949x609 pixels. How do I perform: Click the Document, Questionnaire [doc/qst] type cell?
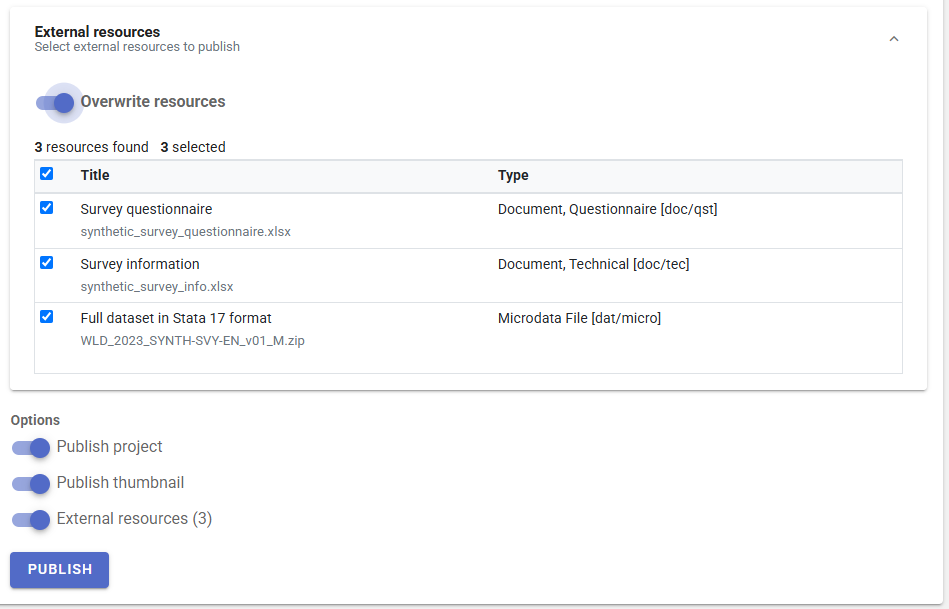pos(607,209)
